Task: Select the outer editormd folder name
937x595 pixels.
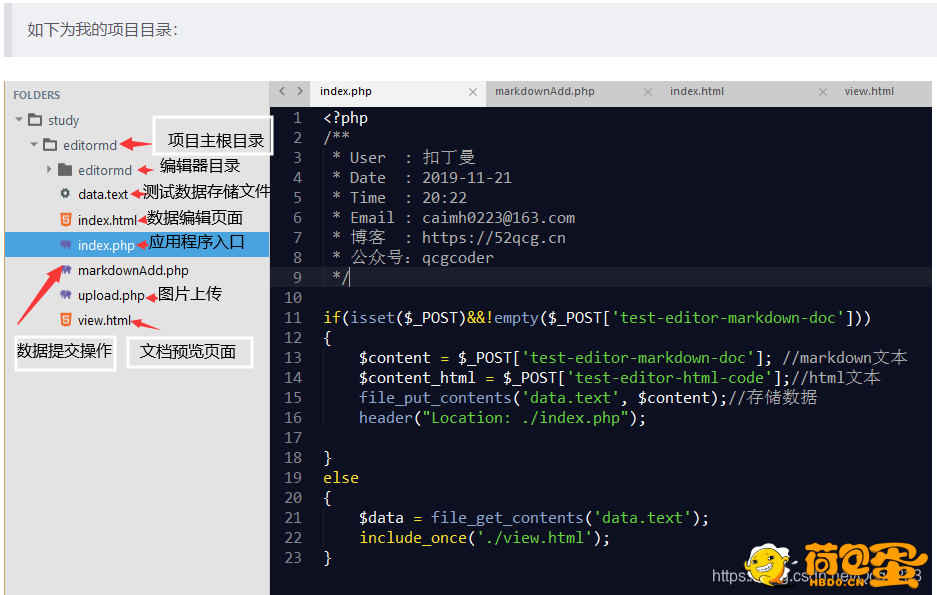Action: point(90,146)
